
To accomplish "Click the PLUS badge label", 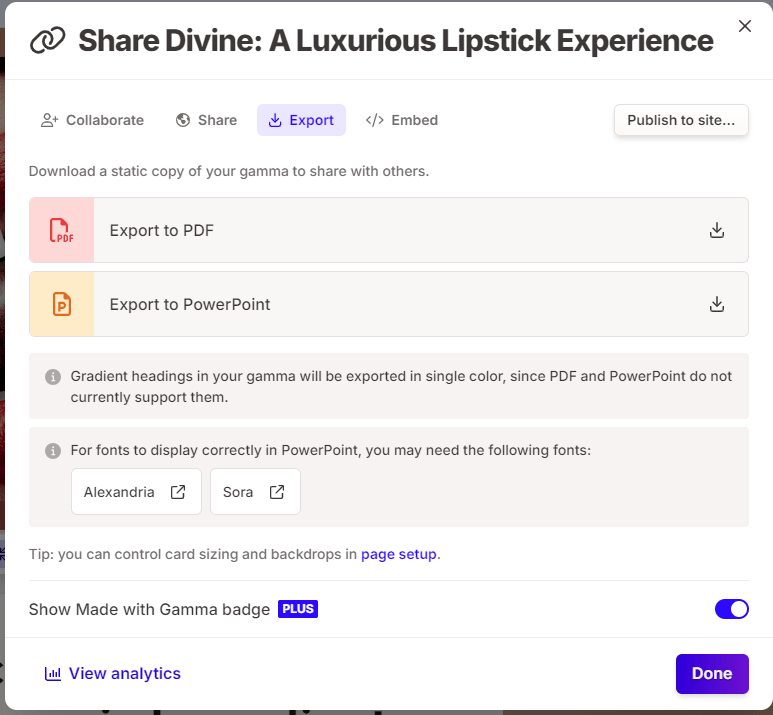I will coord(298,609).
